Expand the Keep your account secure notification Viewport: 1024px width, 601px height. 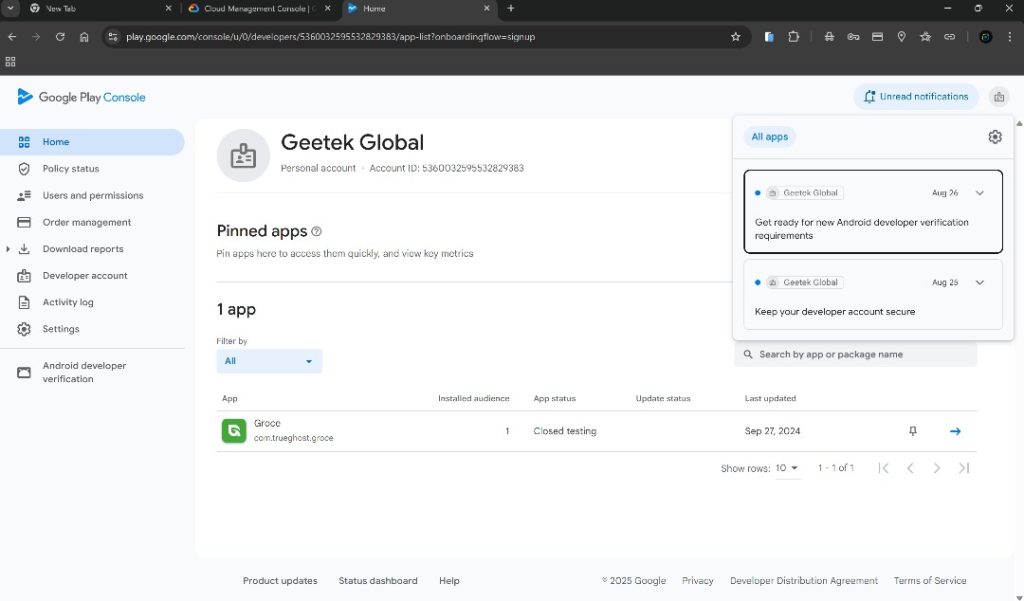click(x=979, y=283)
